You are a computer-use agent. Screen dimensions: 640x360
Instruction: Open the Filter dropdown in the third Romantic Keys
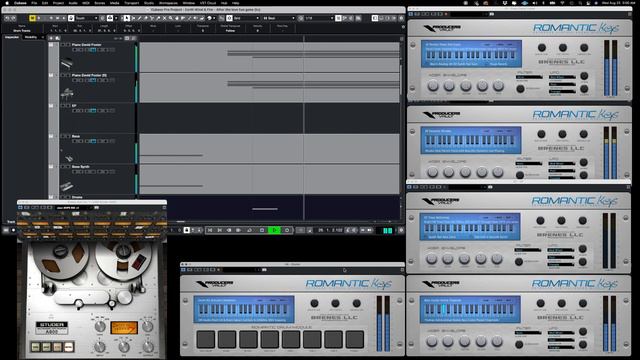point(528,250)
